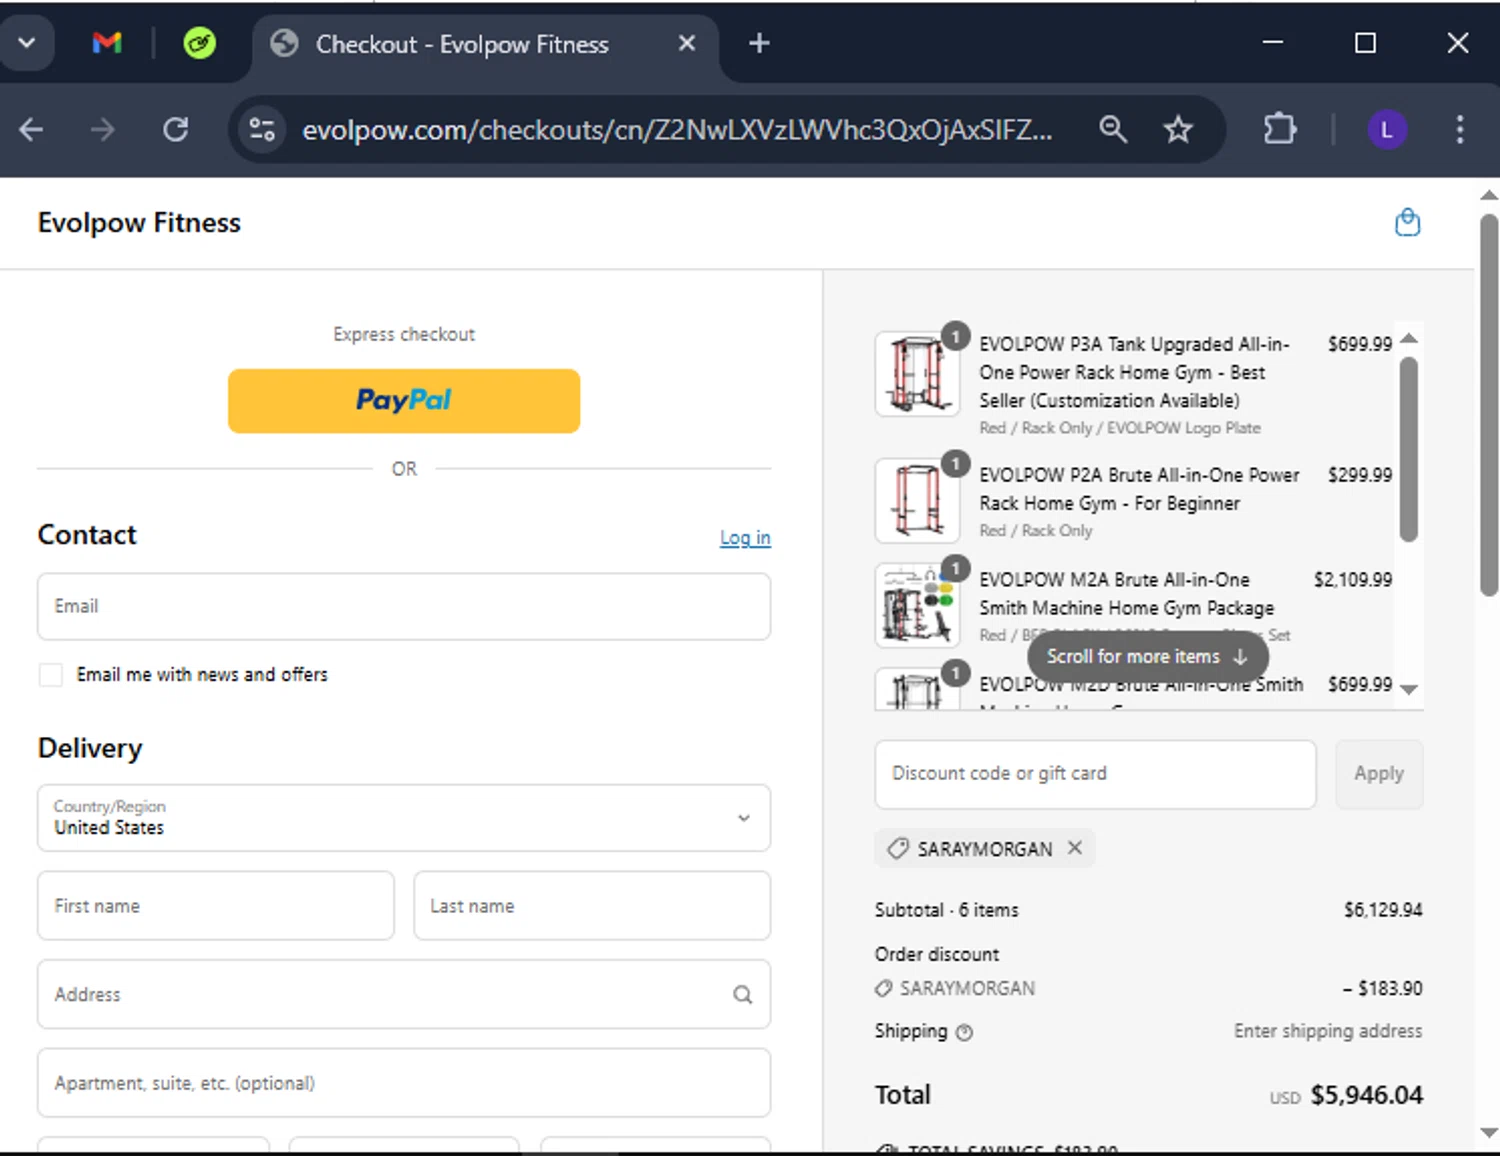Click the EVOLPOW P3A Tank product thumbnail
1500x1156 pixels.
(x=917, y=374)
